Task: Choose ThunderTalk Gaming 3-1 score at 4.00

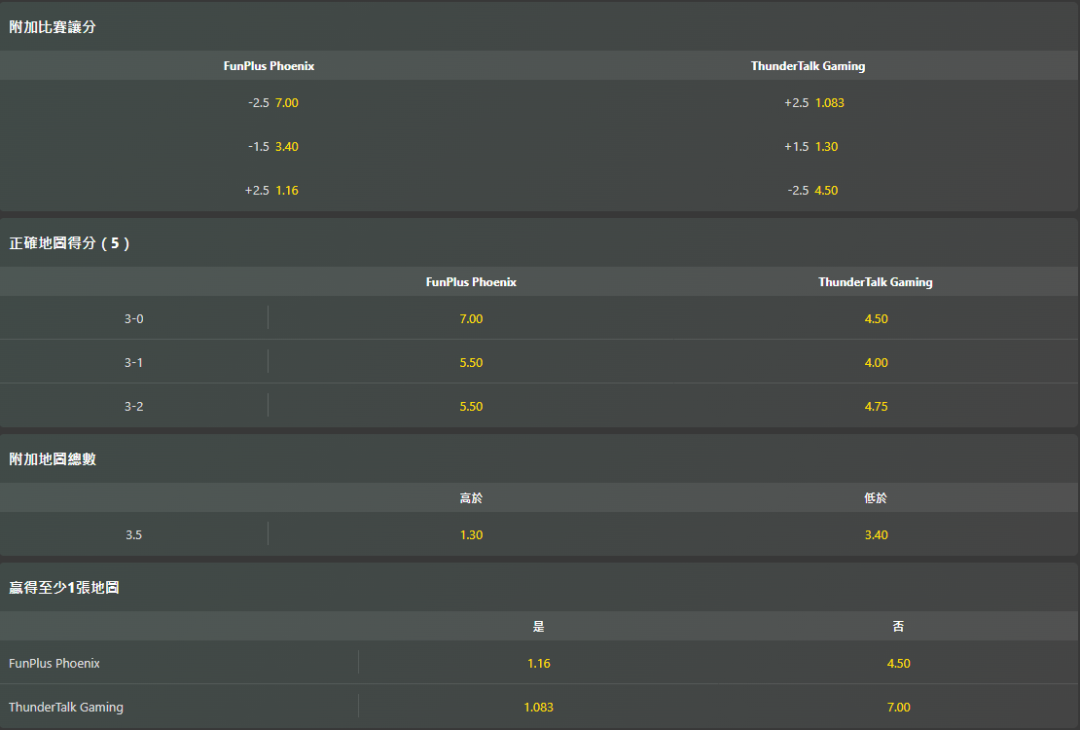Action: point(876,363)
